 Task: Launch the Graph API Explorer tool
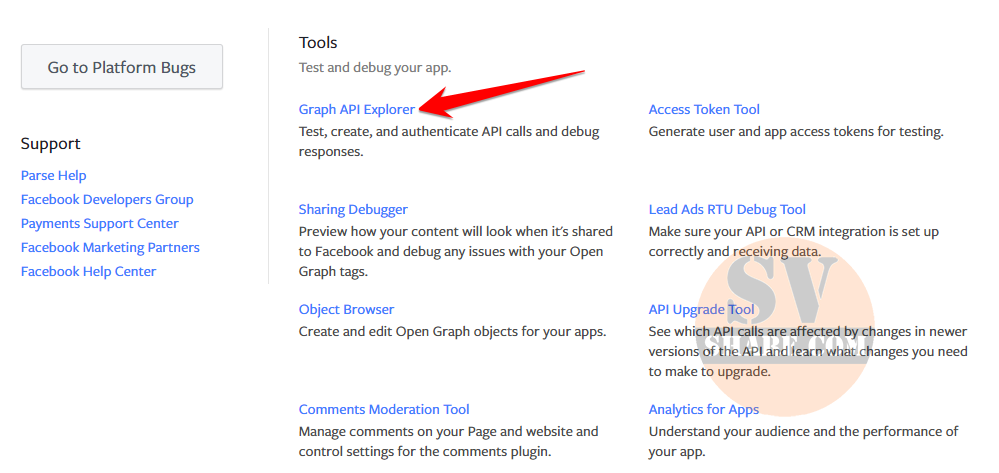point(356,109)
